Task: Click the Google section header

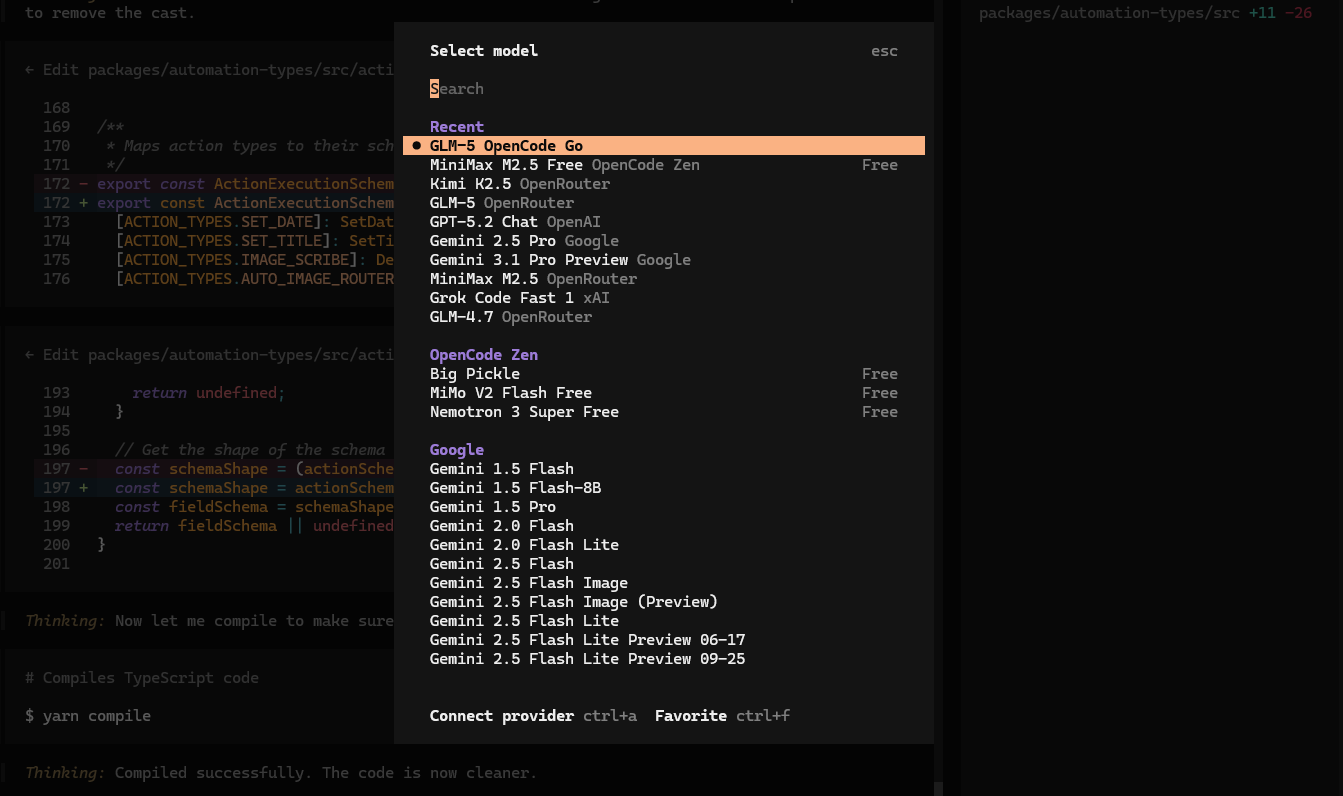Action: coord(457,450)
